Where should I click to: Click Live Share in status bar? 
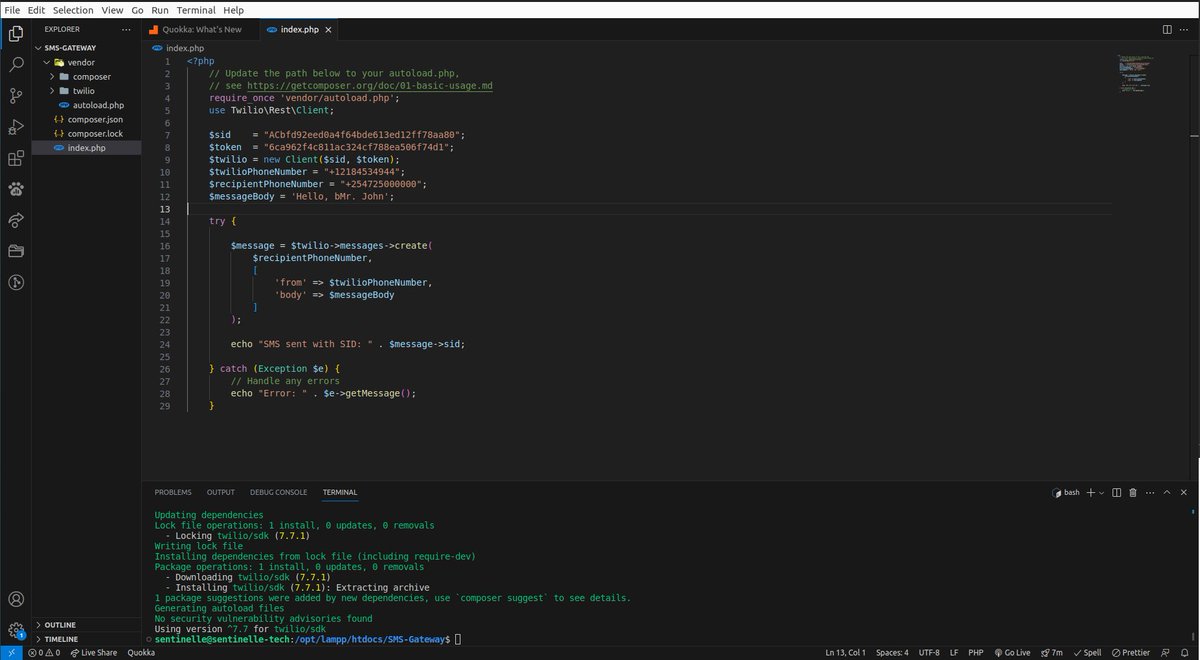(x=93, y=652)
